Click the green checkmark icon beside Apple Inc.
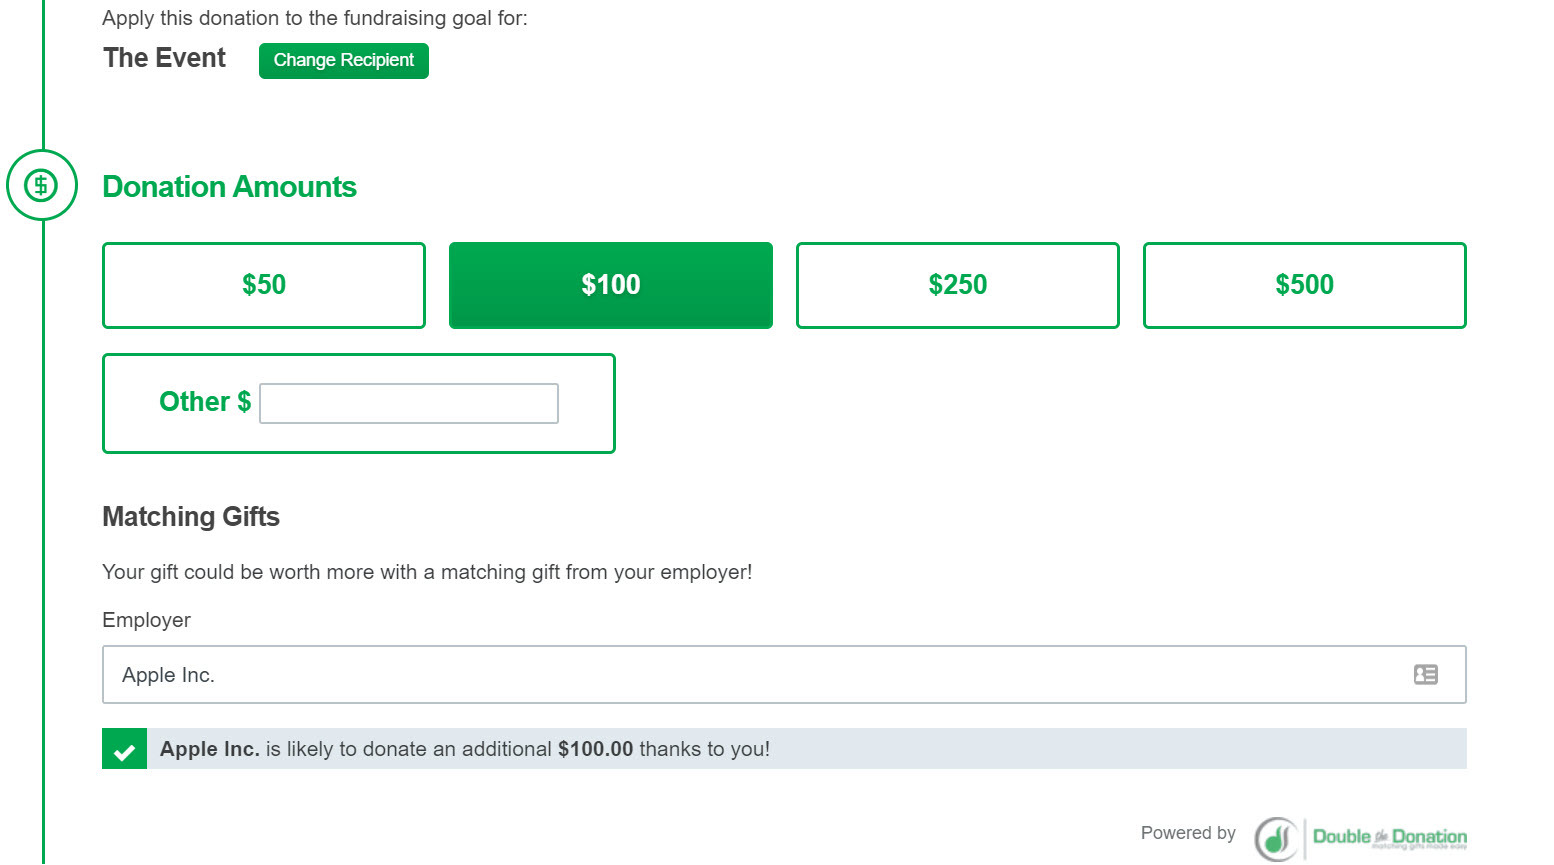This screenshot has width=1554, height=865. click(x=124, y=749)
